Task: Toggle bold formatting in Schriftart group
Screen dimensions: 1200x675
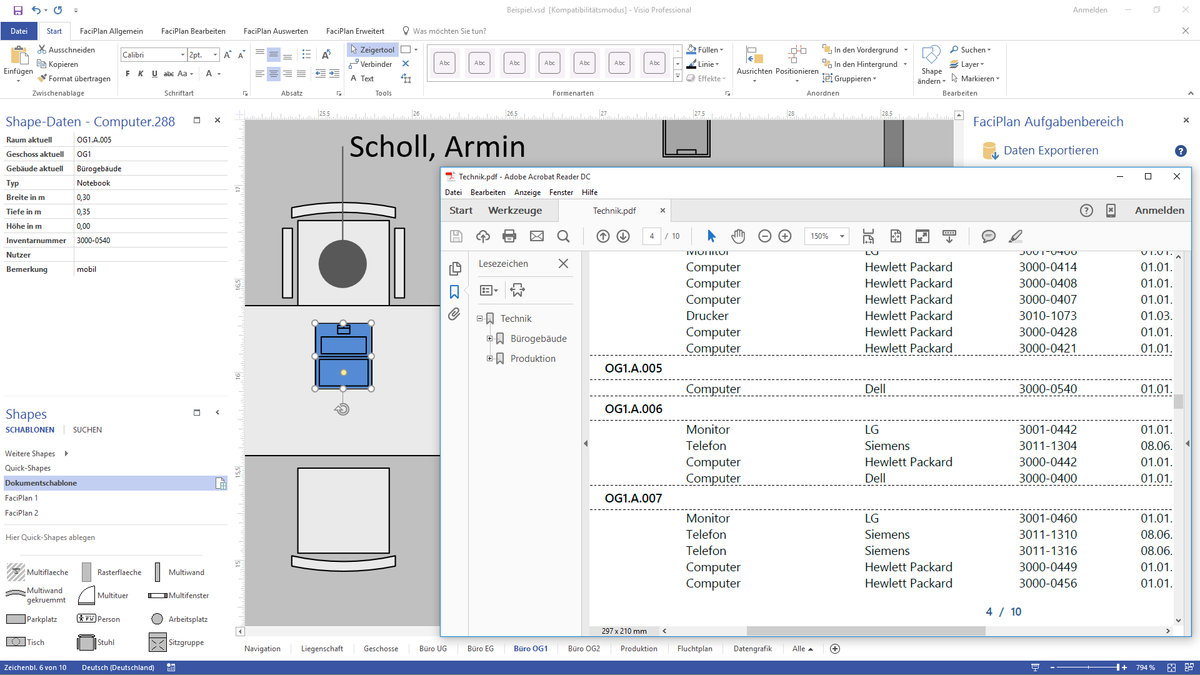Action: [126, 73]
